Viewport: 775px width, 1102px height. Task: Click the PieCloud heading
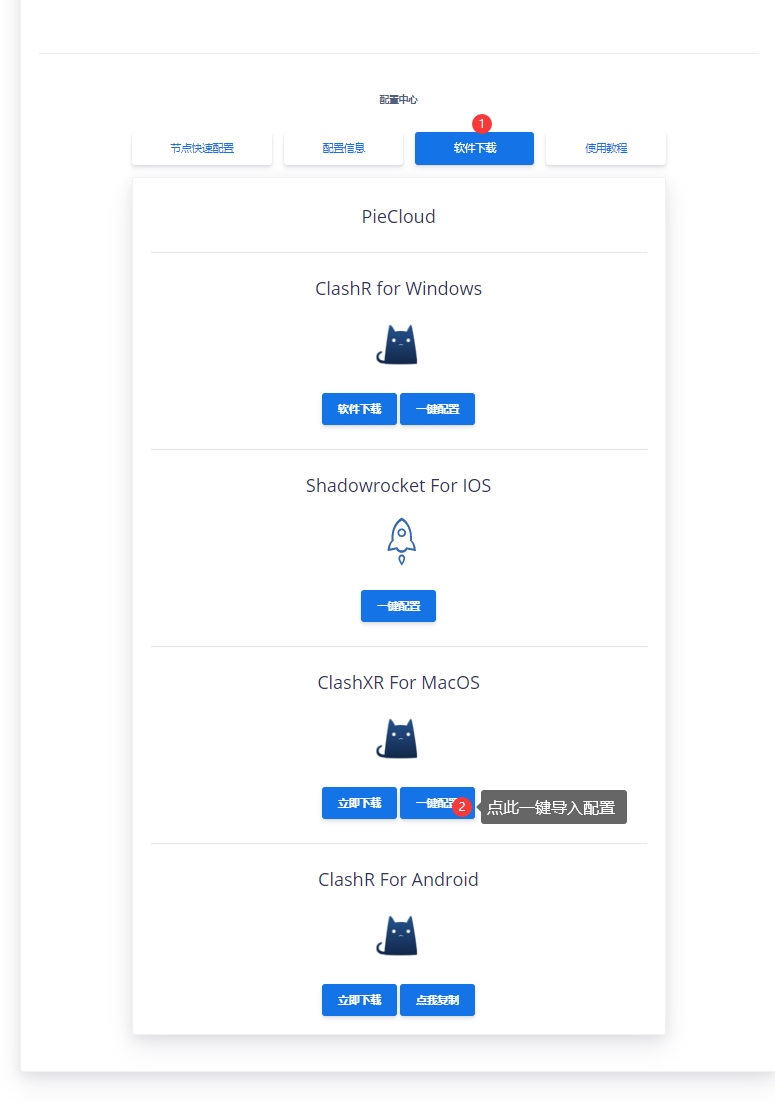click(x=398, y=216)
